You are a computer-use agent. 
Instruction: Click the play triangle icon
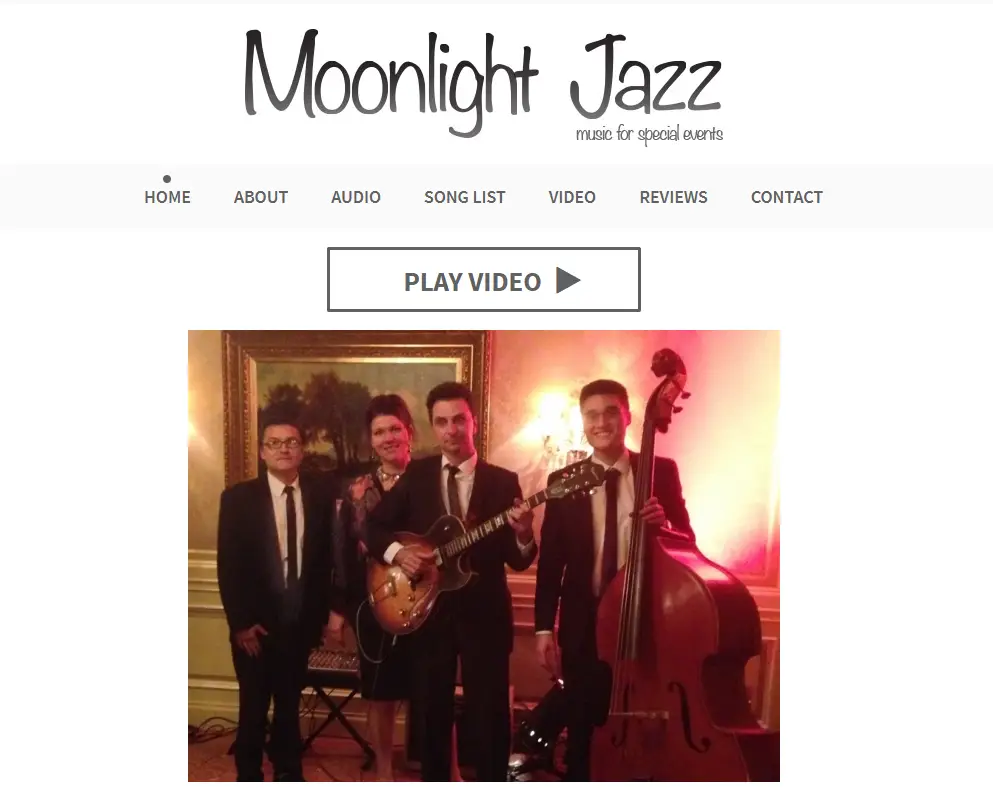(x=568, y=281)
